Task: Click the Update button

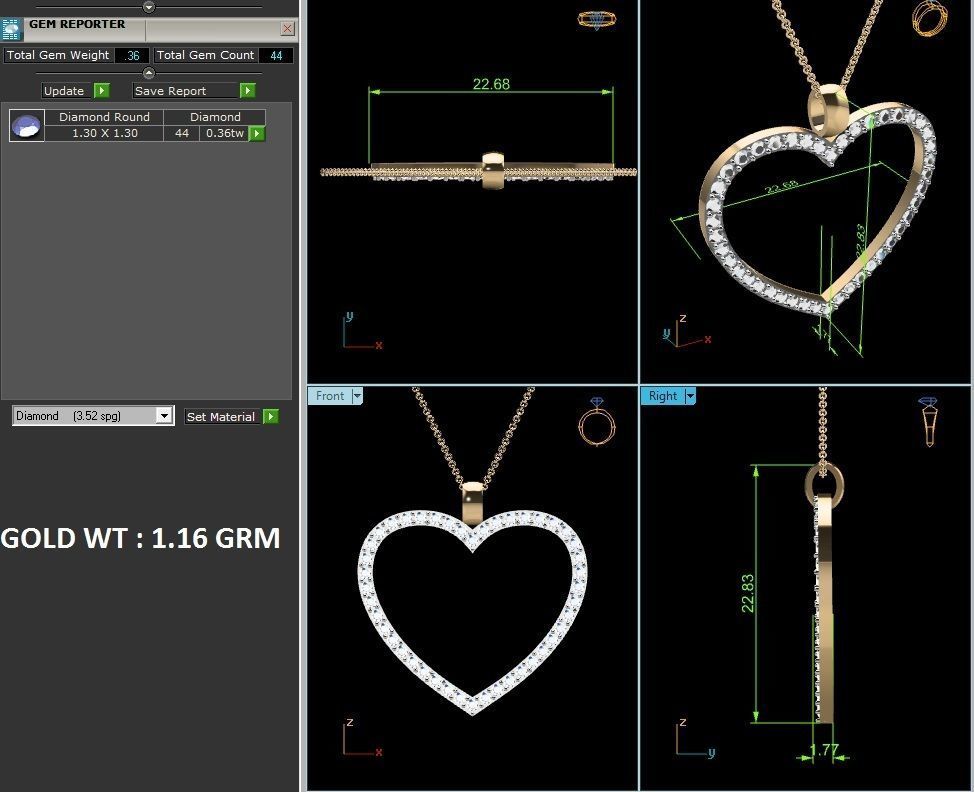Action: click(x=65, y=91)
